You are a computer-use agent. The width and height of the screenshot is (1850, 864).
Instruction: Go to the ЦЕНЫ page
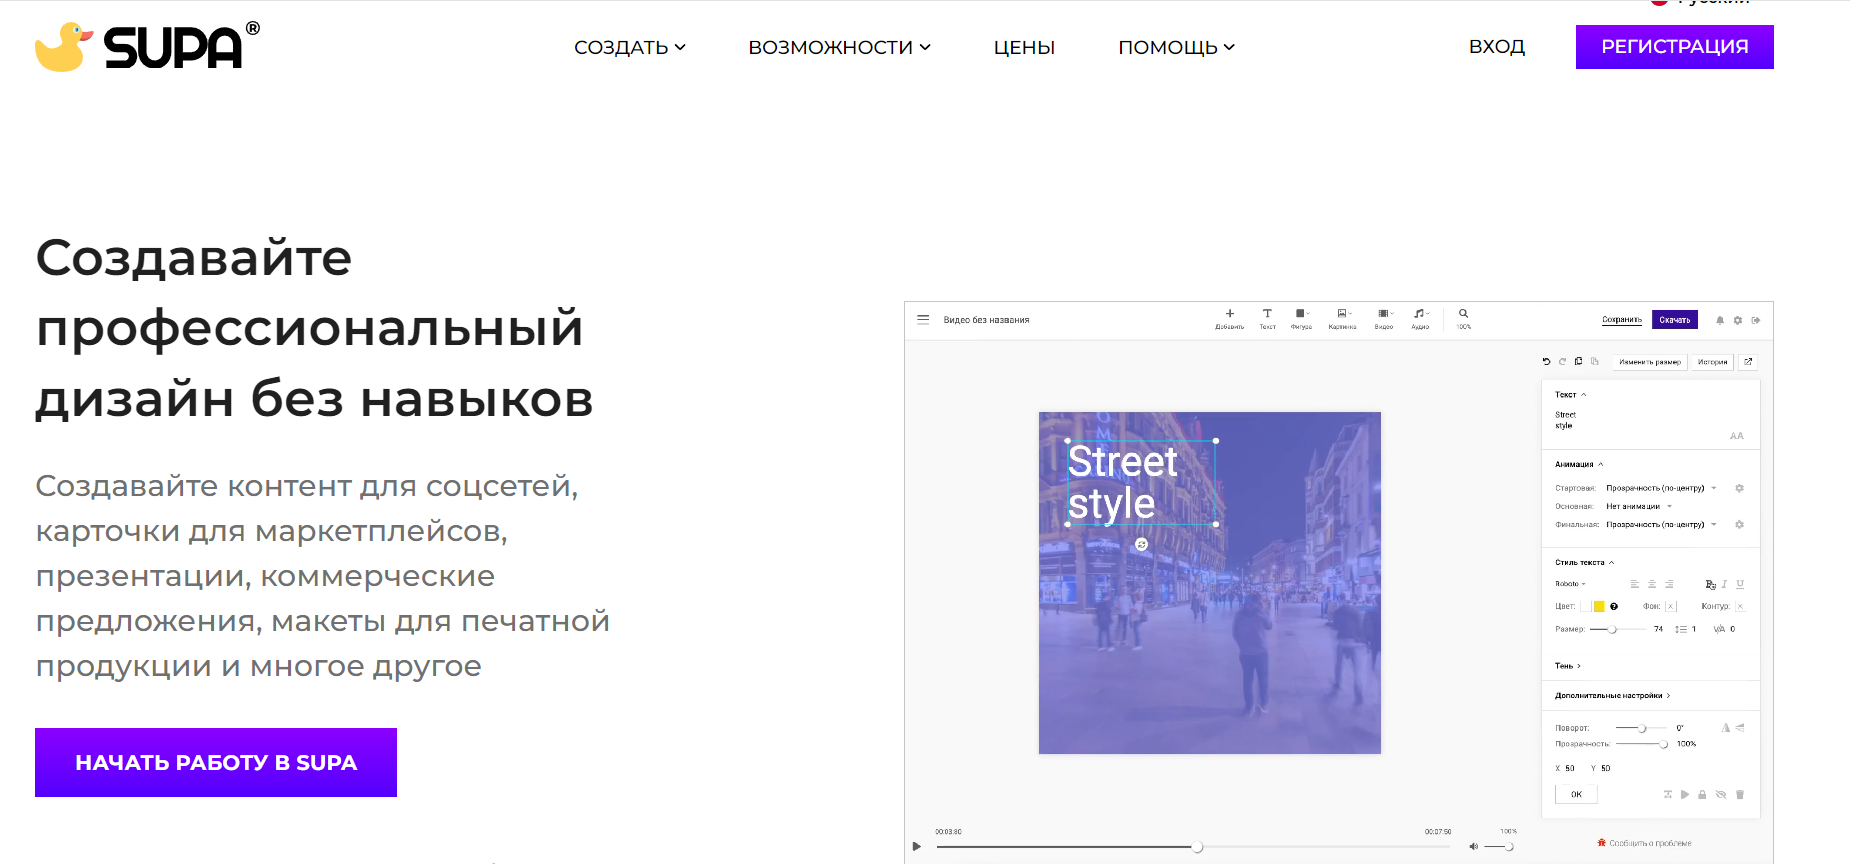[x=1024, y=47]
